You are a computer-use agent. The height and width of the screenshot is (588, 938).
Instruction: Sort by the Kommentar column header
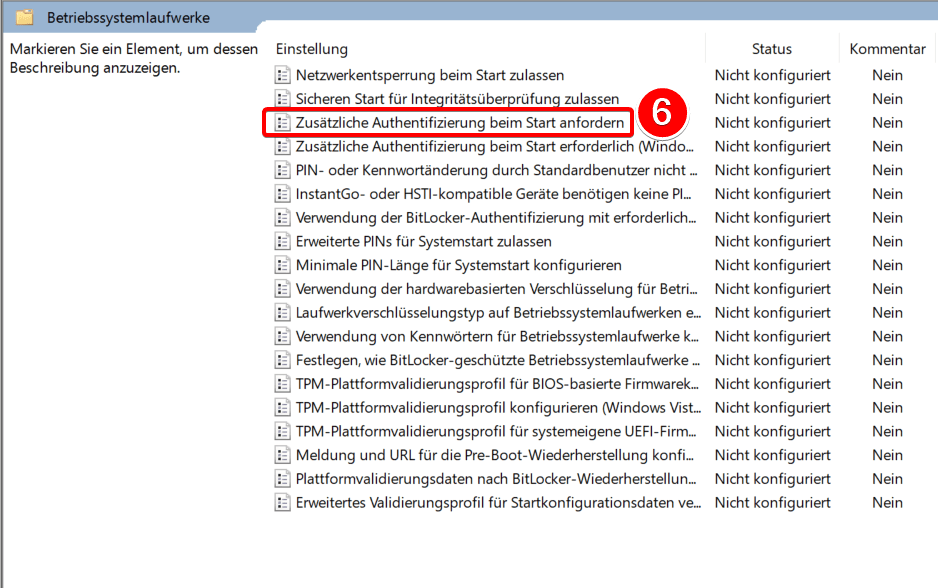click(887, 49)
